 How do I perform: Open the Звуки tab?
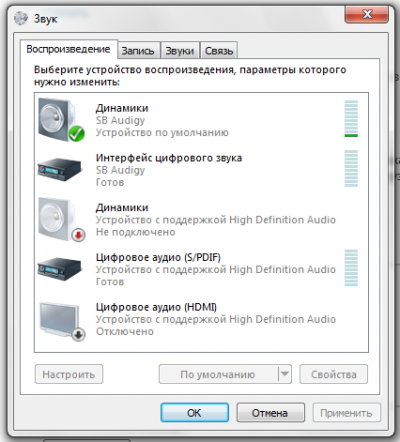[180, 51]
